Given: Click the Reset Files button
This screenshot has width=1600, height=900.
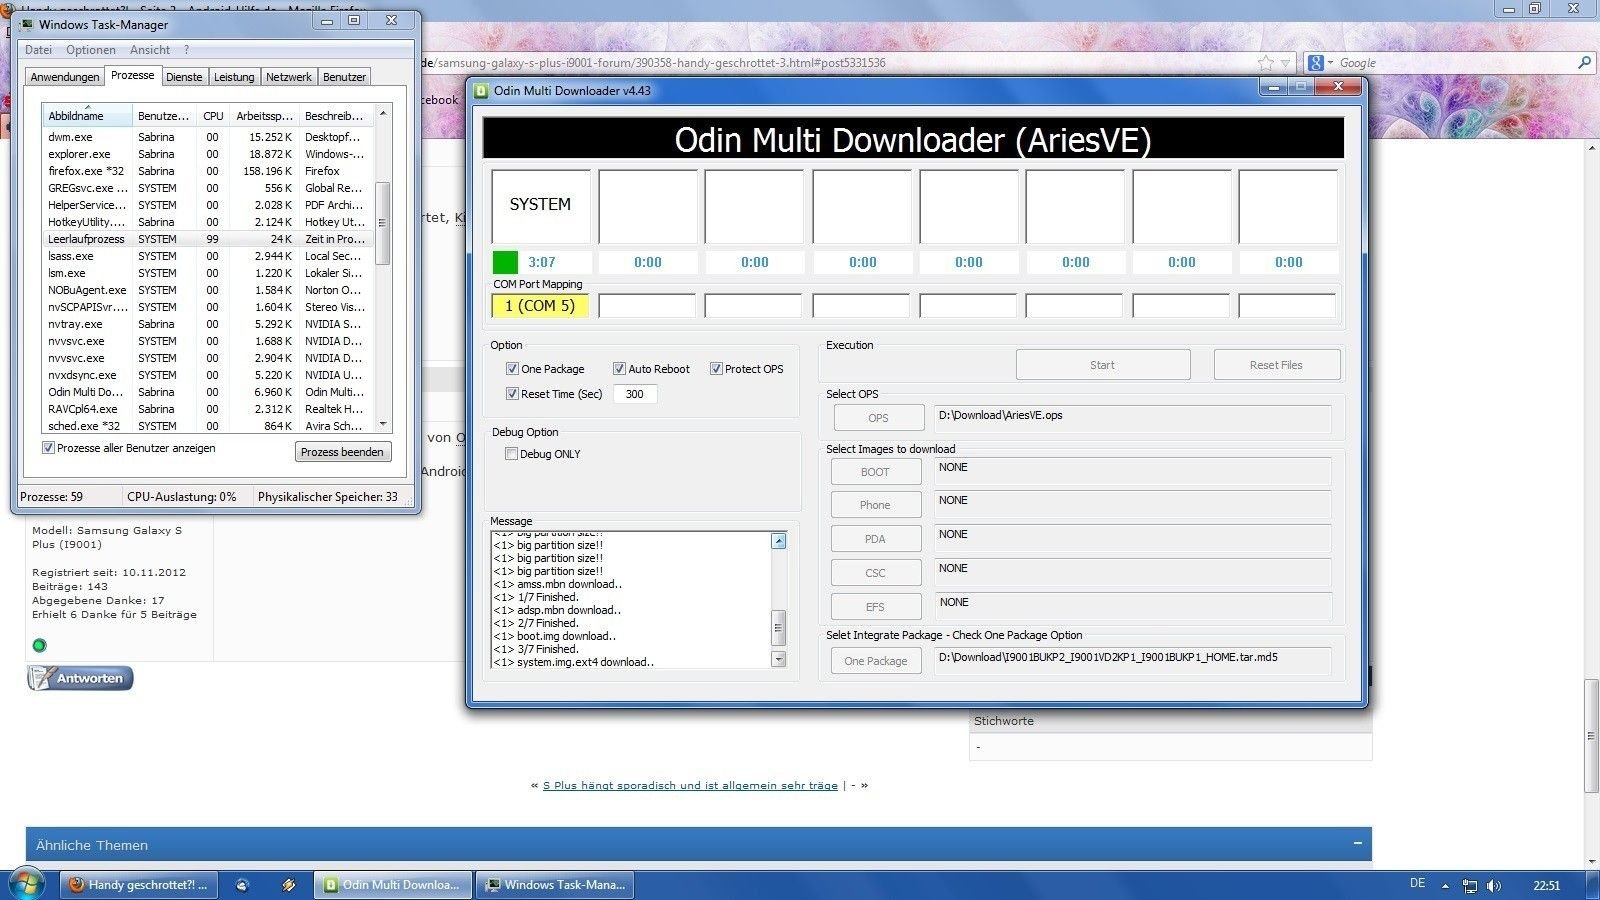Looking at the screenshot, I should (x=1276, y=365).
